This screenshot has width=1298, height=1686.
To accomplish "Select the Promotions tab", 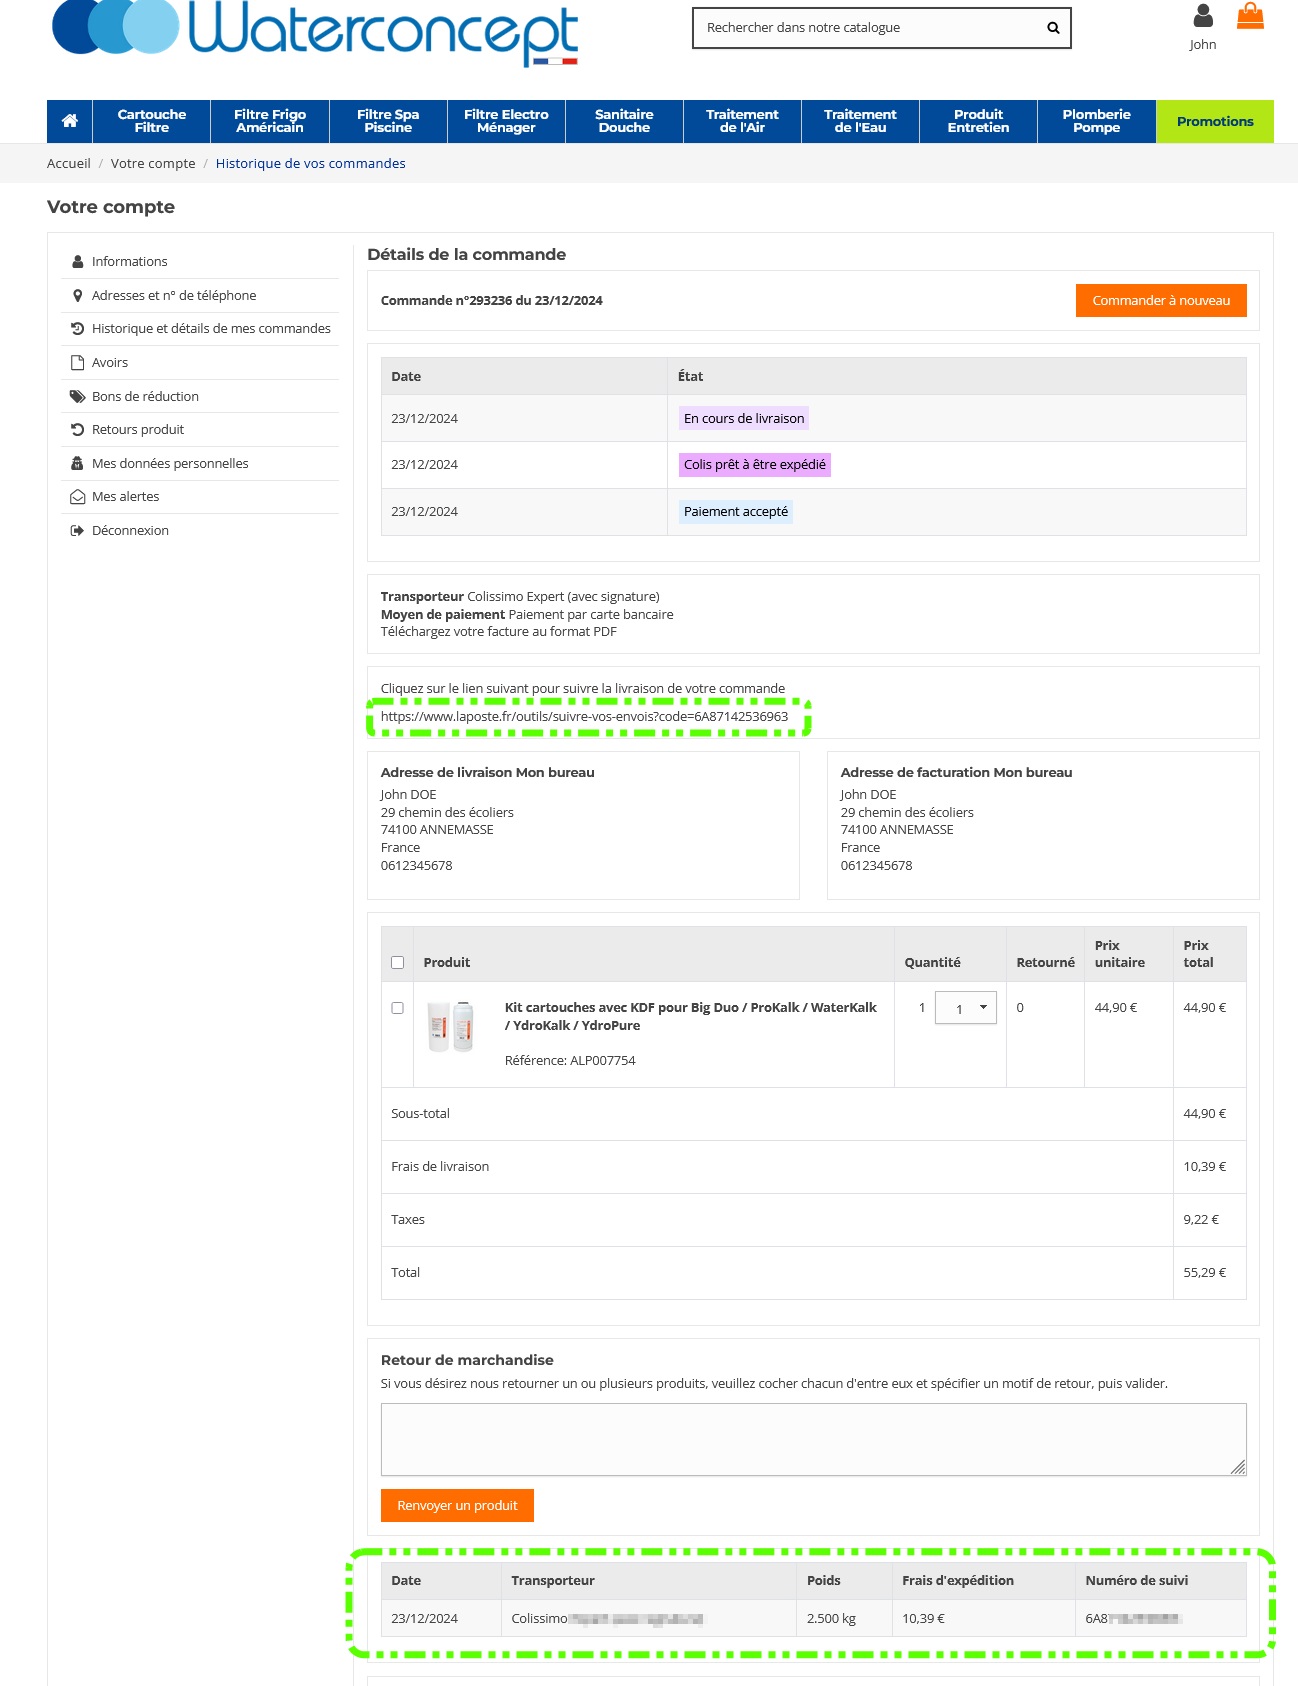I will pos(1214,121).
